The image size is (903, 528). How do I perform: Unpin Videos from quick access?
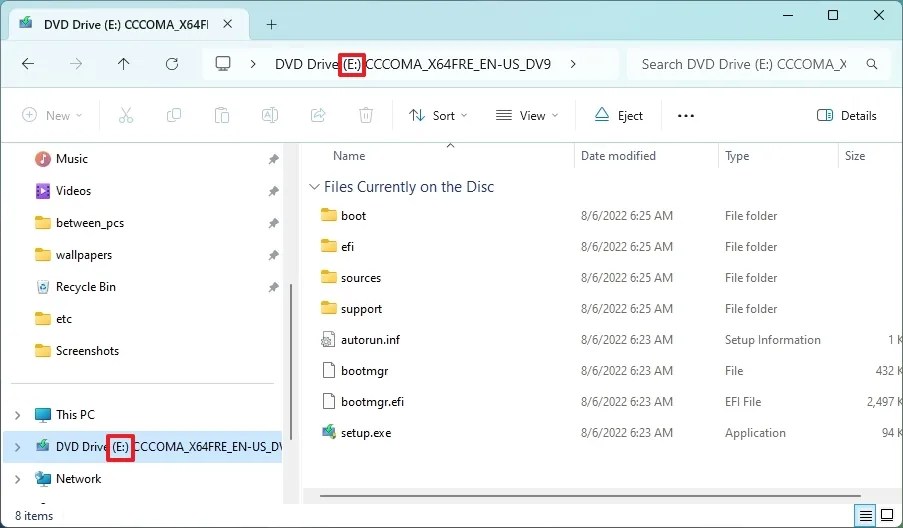[x=274, y=191]
